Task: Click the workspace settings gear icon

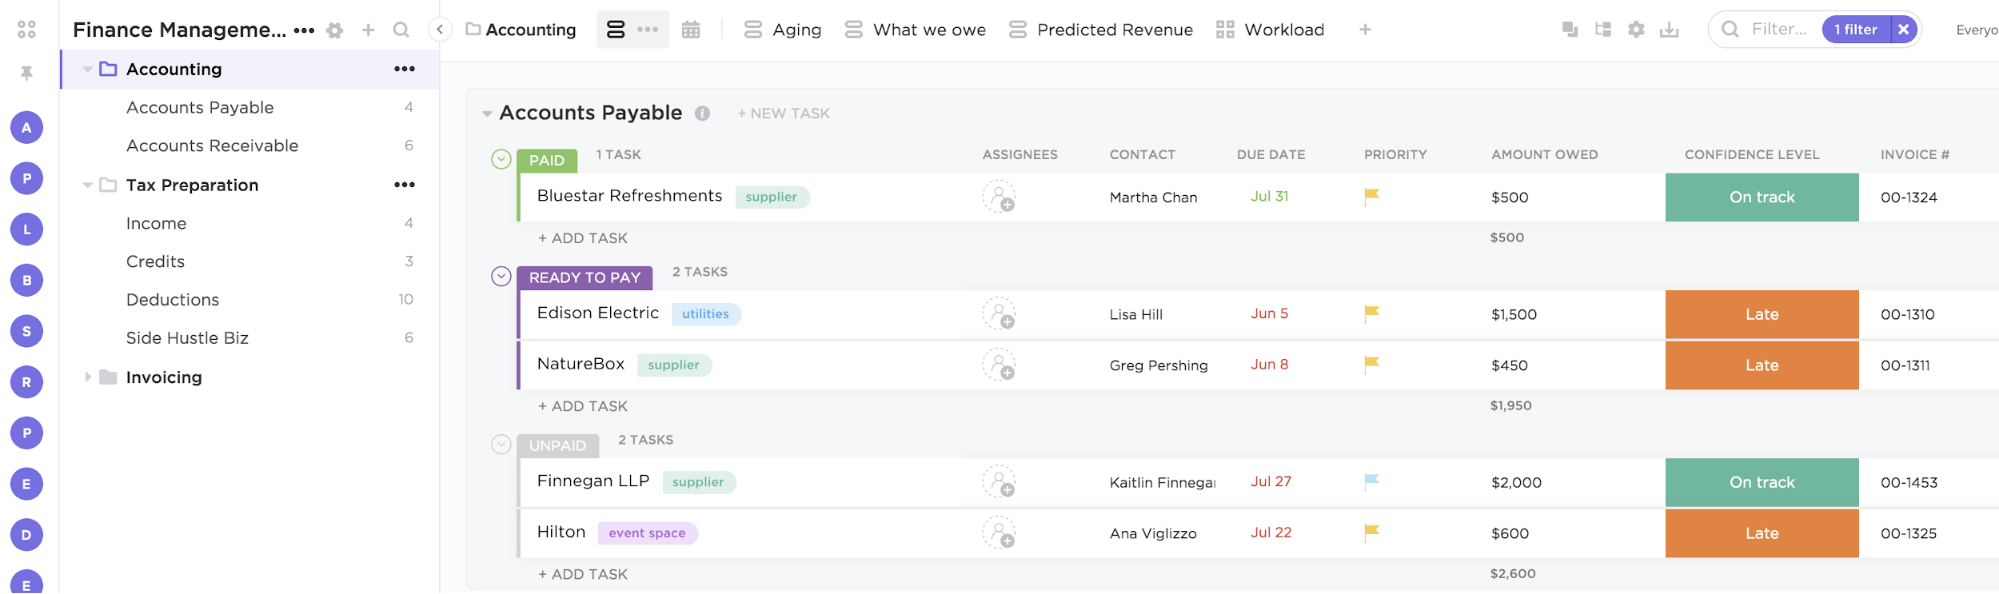Action: click(335, 30)
